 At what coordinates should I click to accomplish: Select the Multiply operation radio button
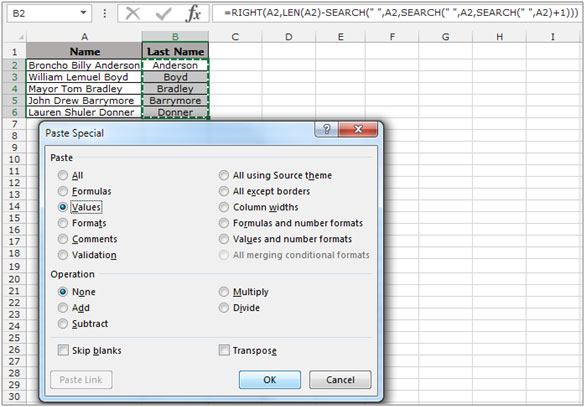[223, 292]
